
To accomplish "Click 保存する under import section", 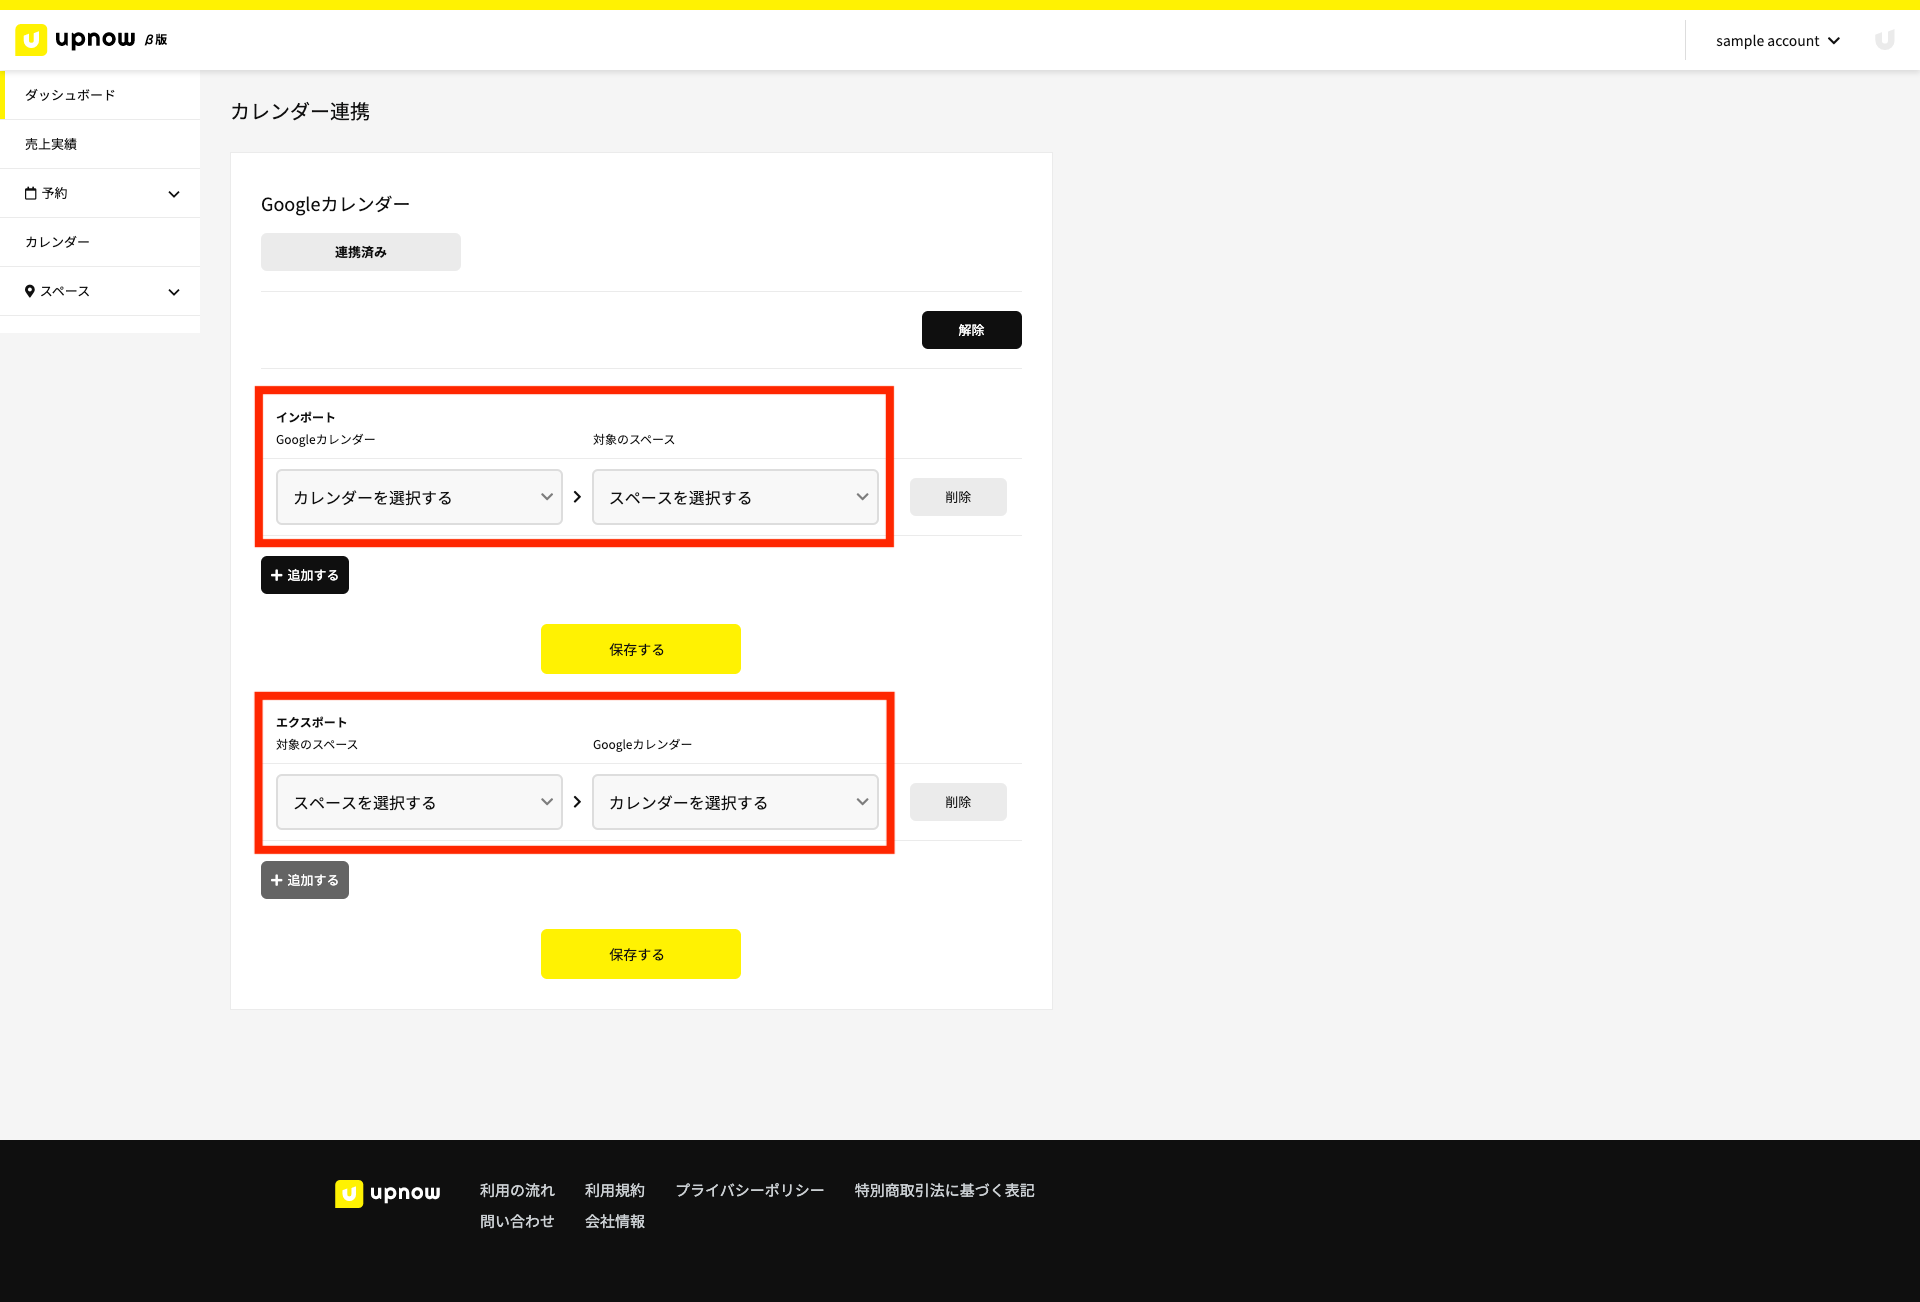I will [641, 649].
